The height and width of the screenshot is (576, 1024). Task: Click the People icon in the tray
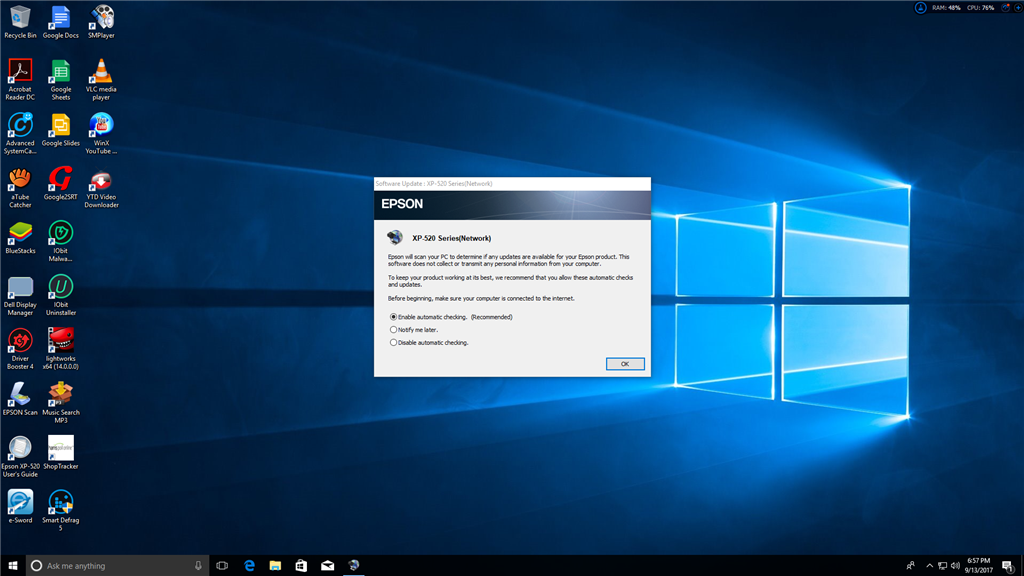(x=910, y=566)
